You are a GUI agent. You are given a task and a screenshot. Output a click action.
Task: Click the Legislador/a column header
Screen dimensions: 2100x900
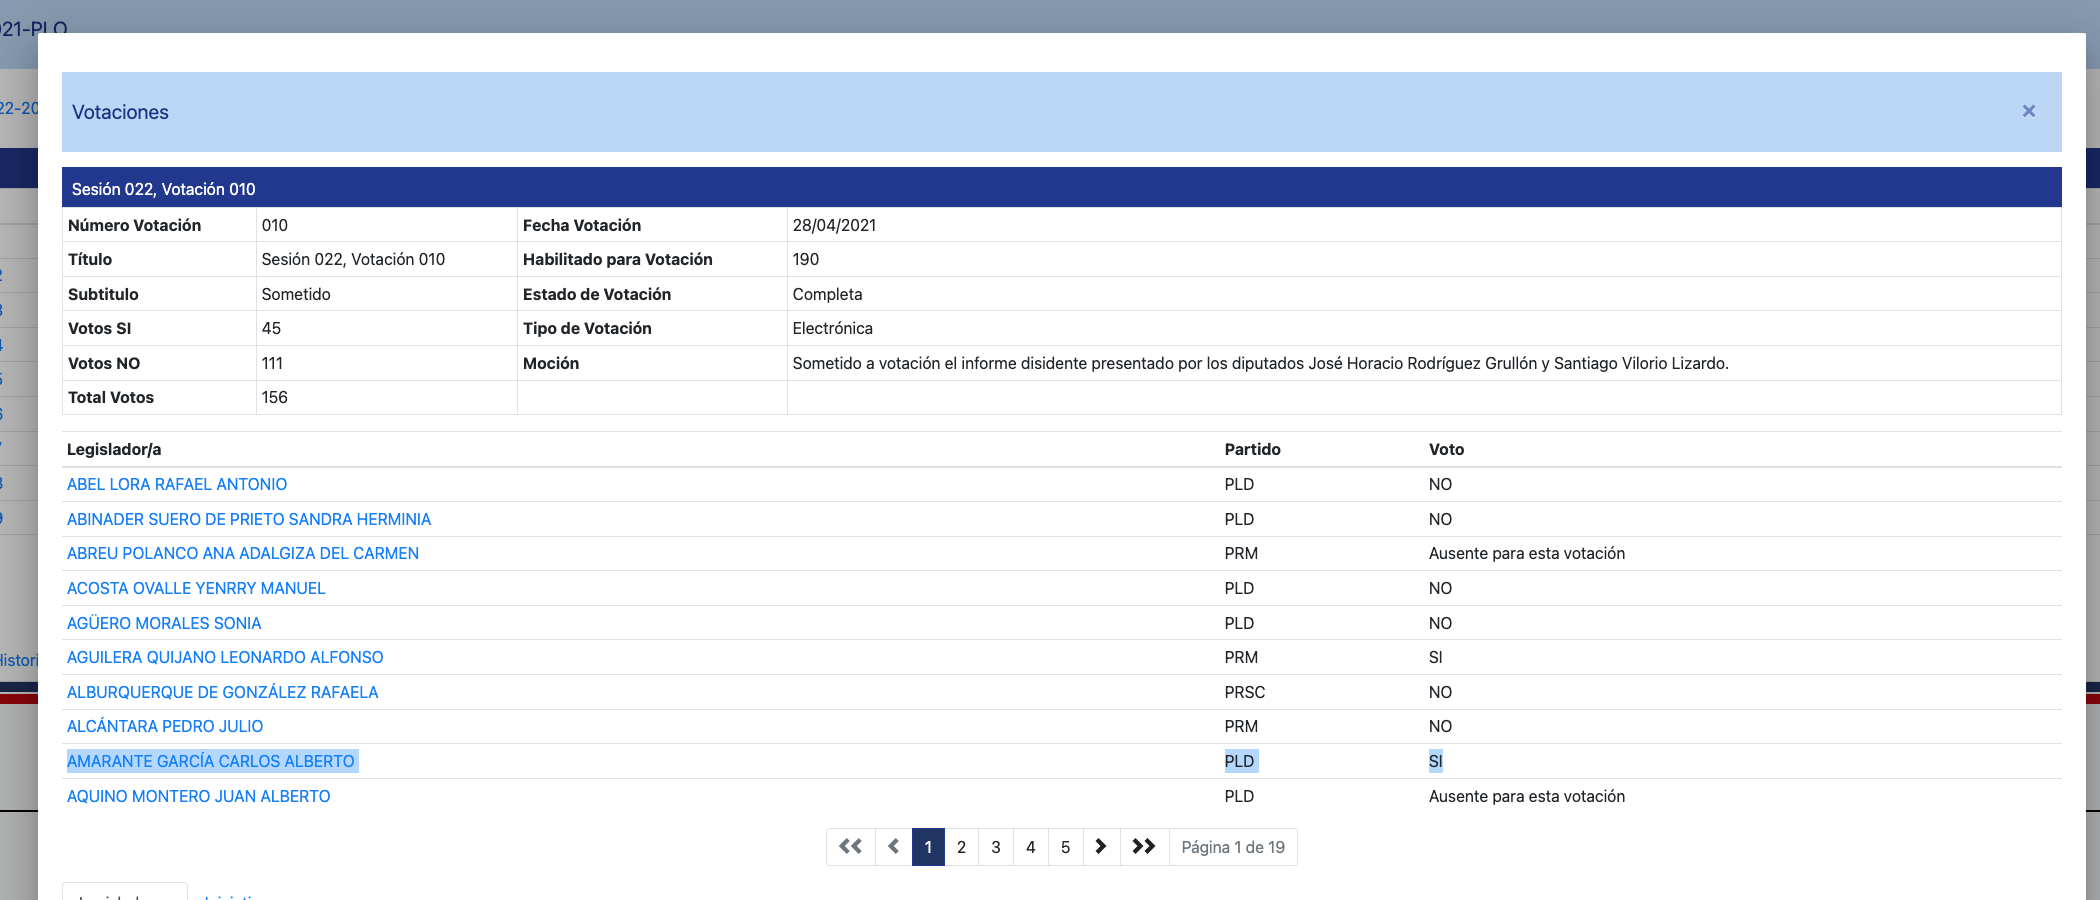pos(114,449)
